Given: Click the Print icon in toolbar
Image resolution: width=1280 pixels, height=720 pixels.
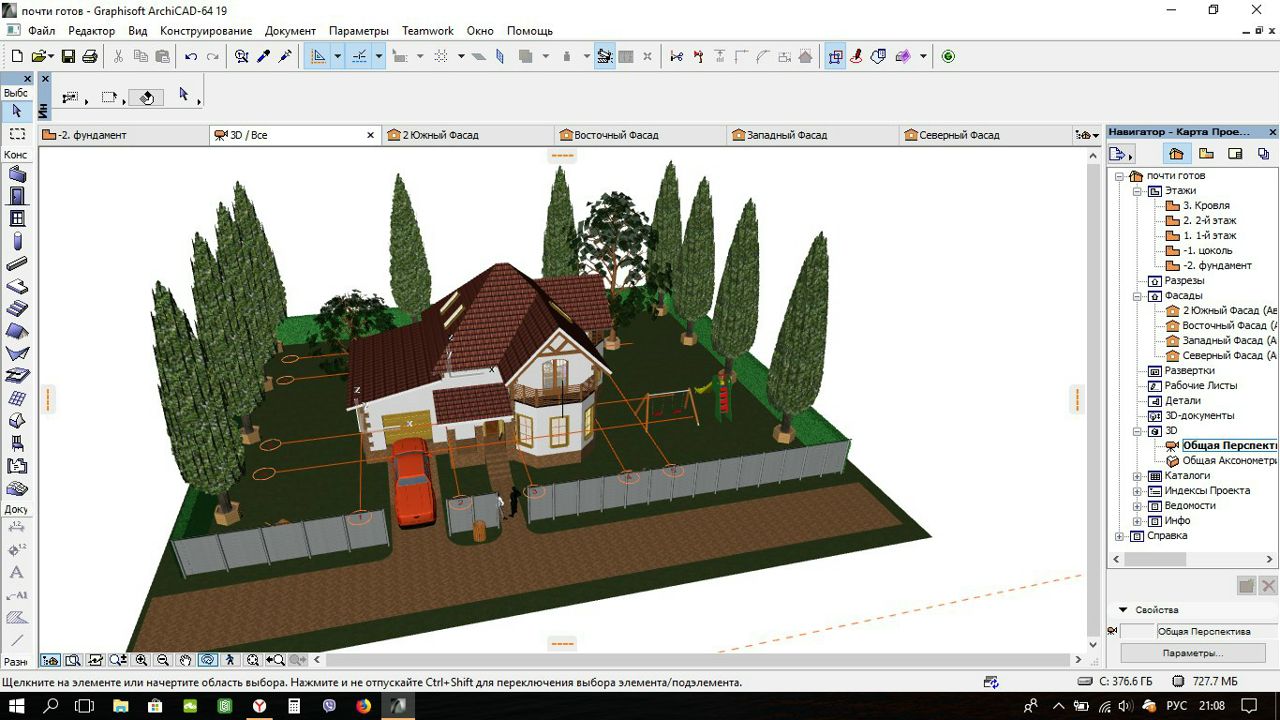Looking at the screenshot, I should (90, 57).
